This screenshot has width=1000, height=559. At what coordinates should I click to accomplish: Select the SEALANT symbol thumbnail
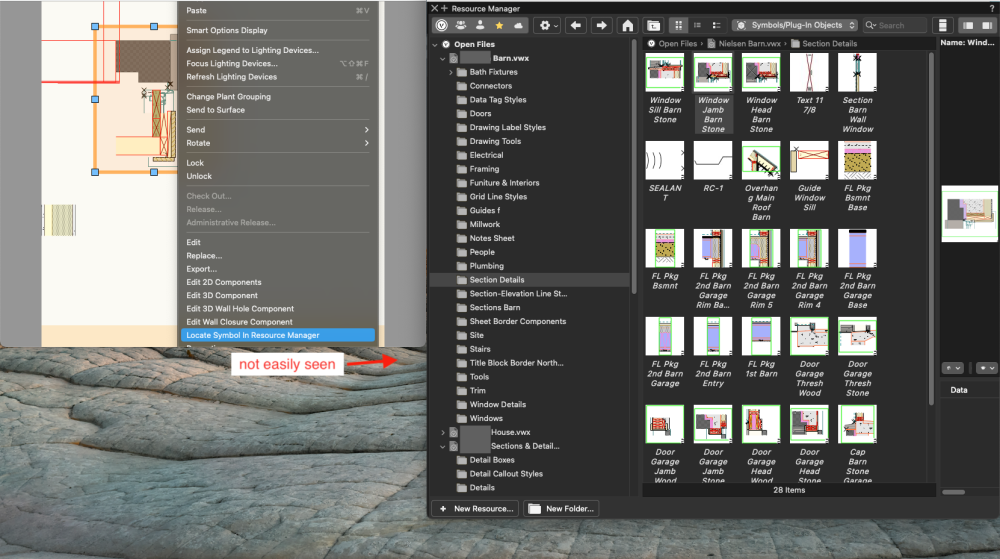point(665,162)
